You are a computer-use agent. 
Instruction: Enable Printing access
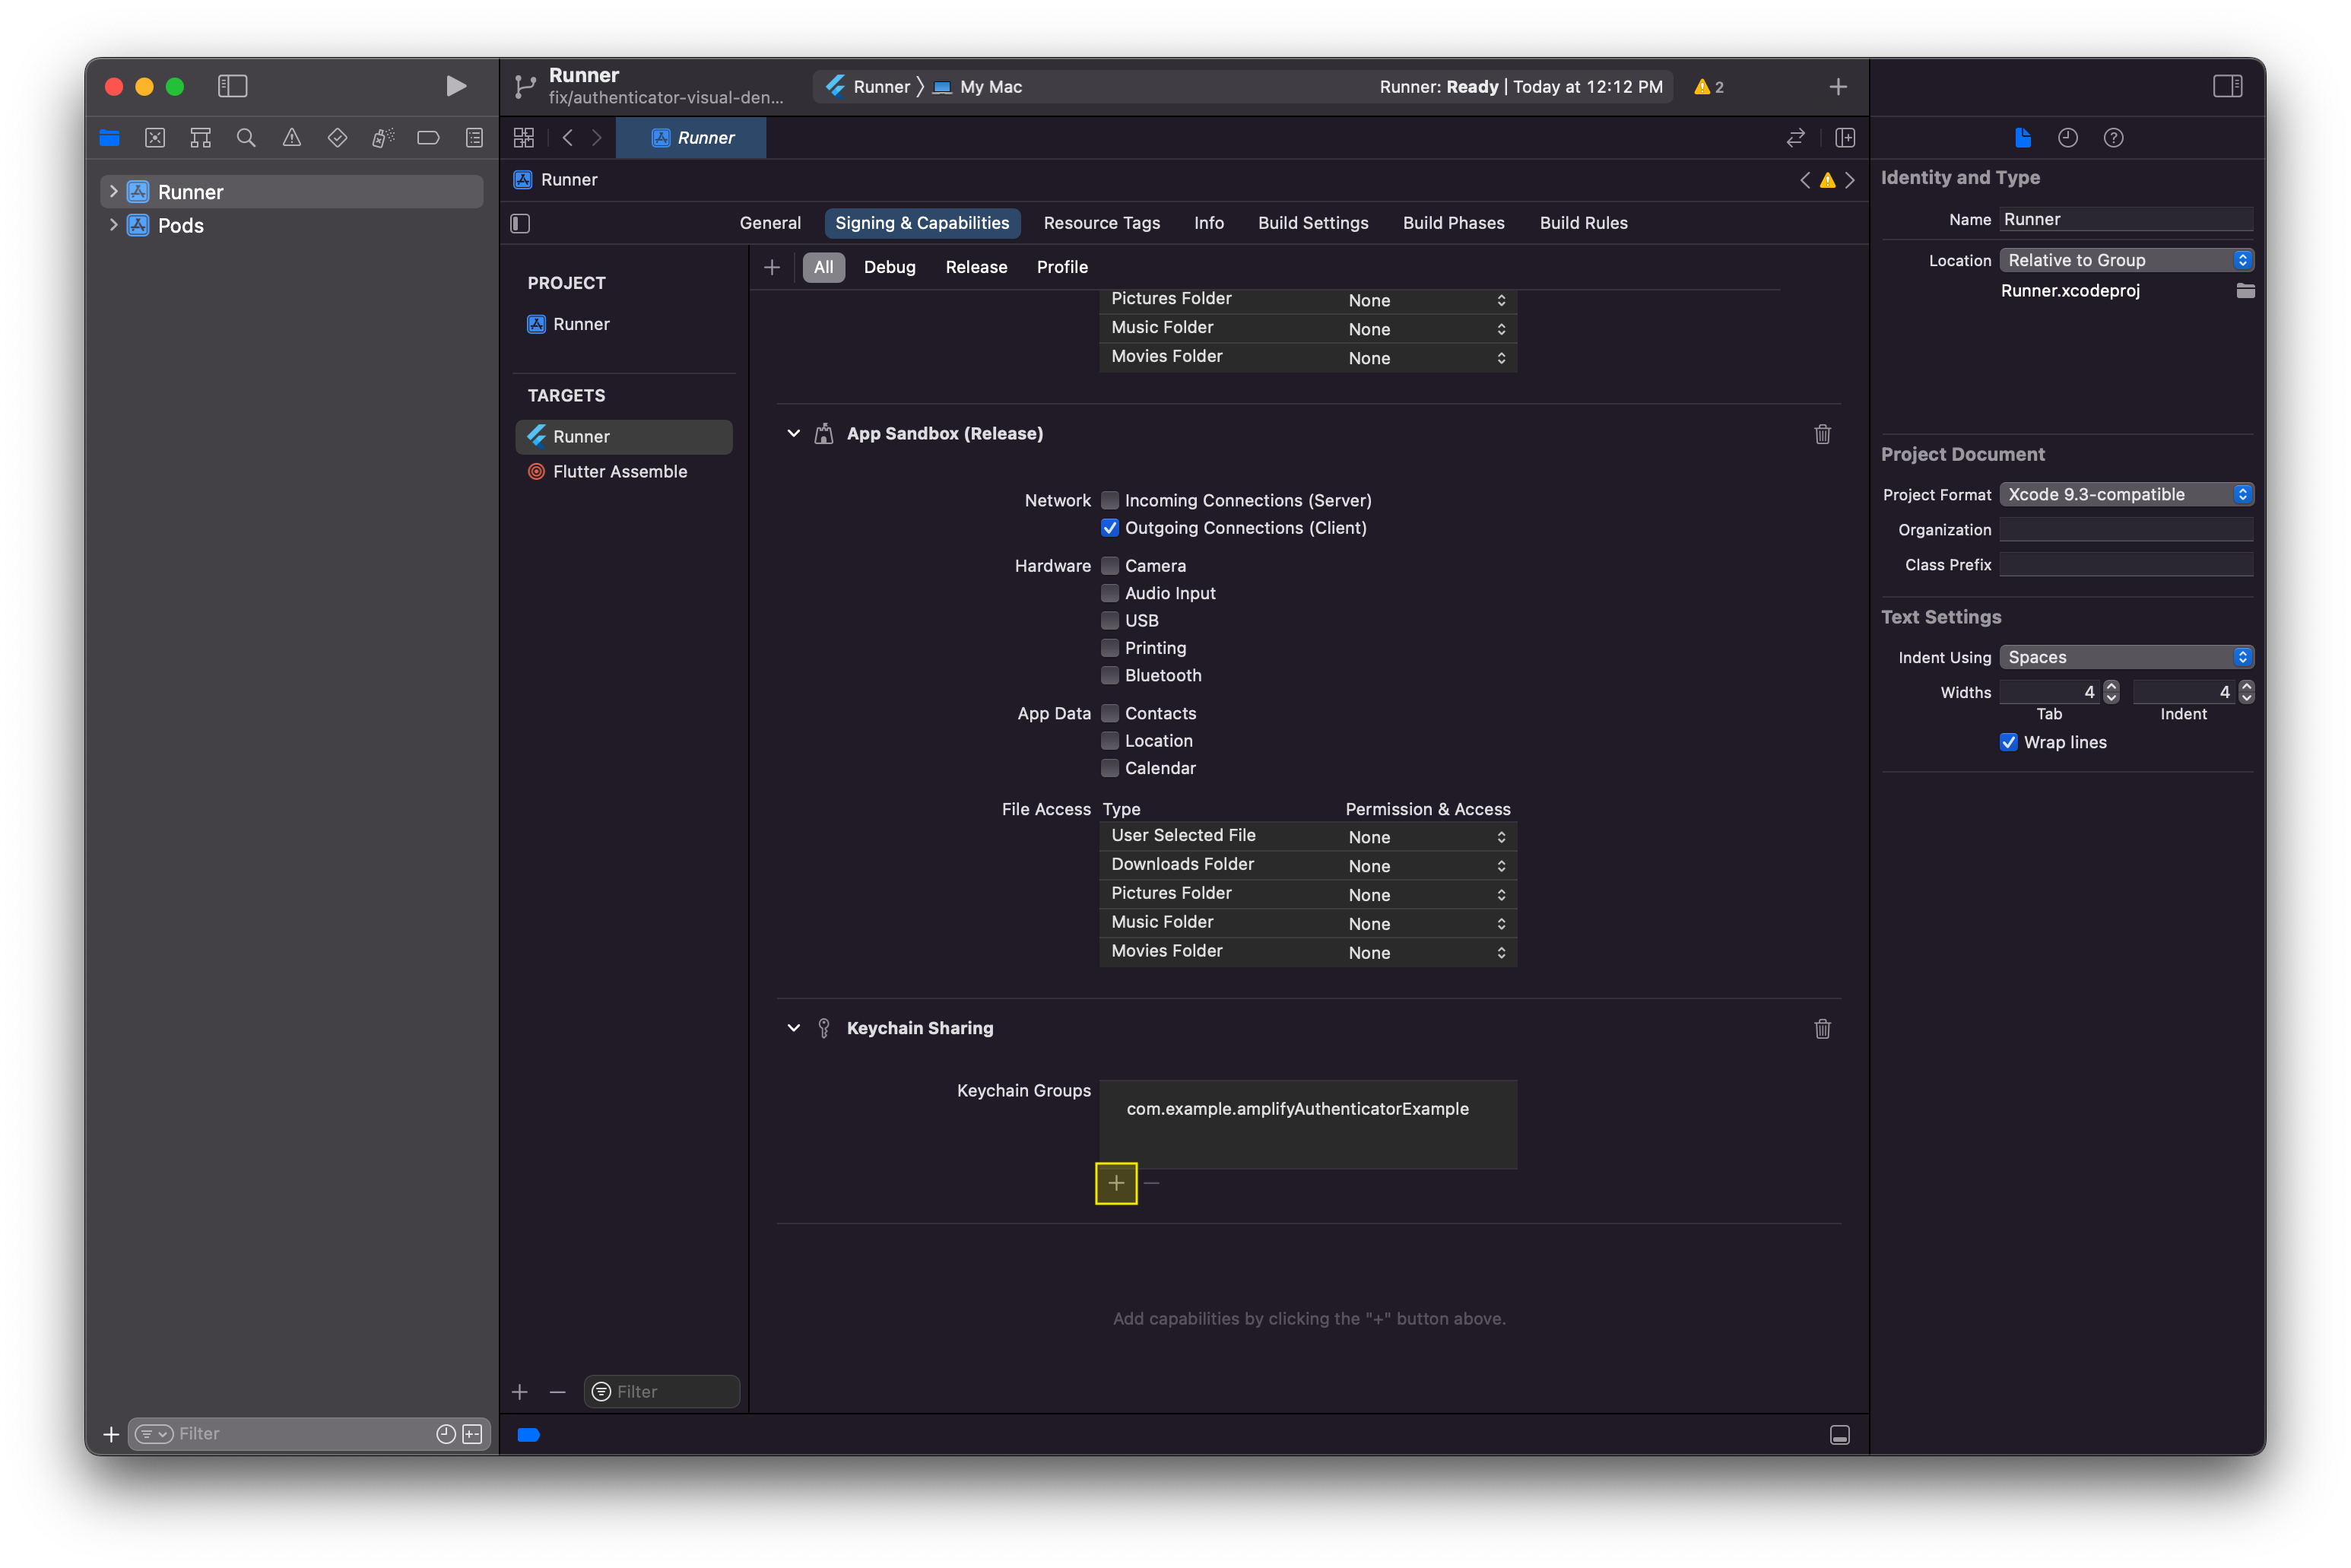[x=1109, y=648]
